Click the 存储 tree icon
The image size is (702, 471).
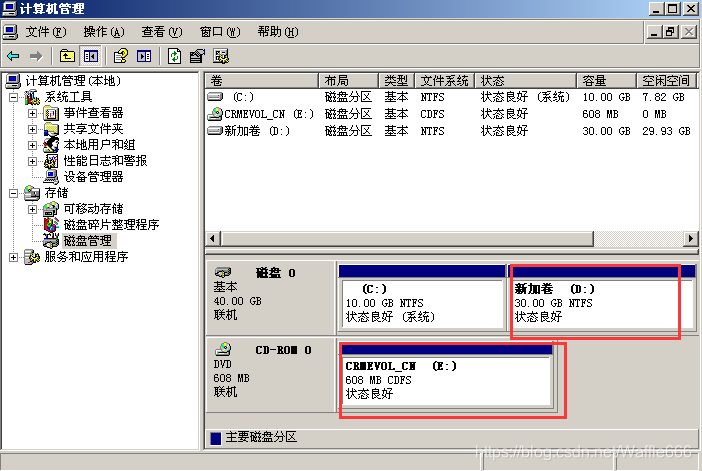click(32, 193)
